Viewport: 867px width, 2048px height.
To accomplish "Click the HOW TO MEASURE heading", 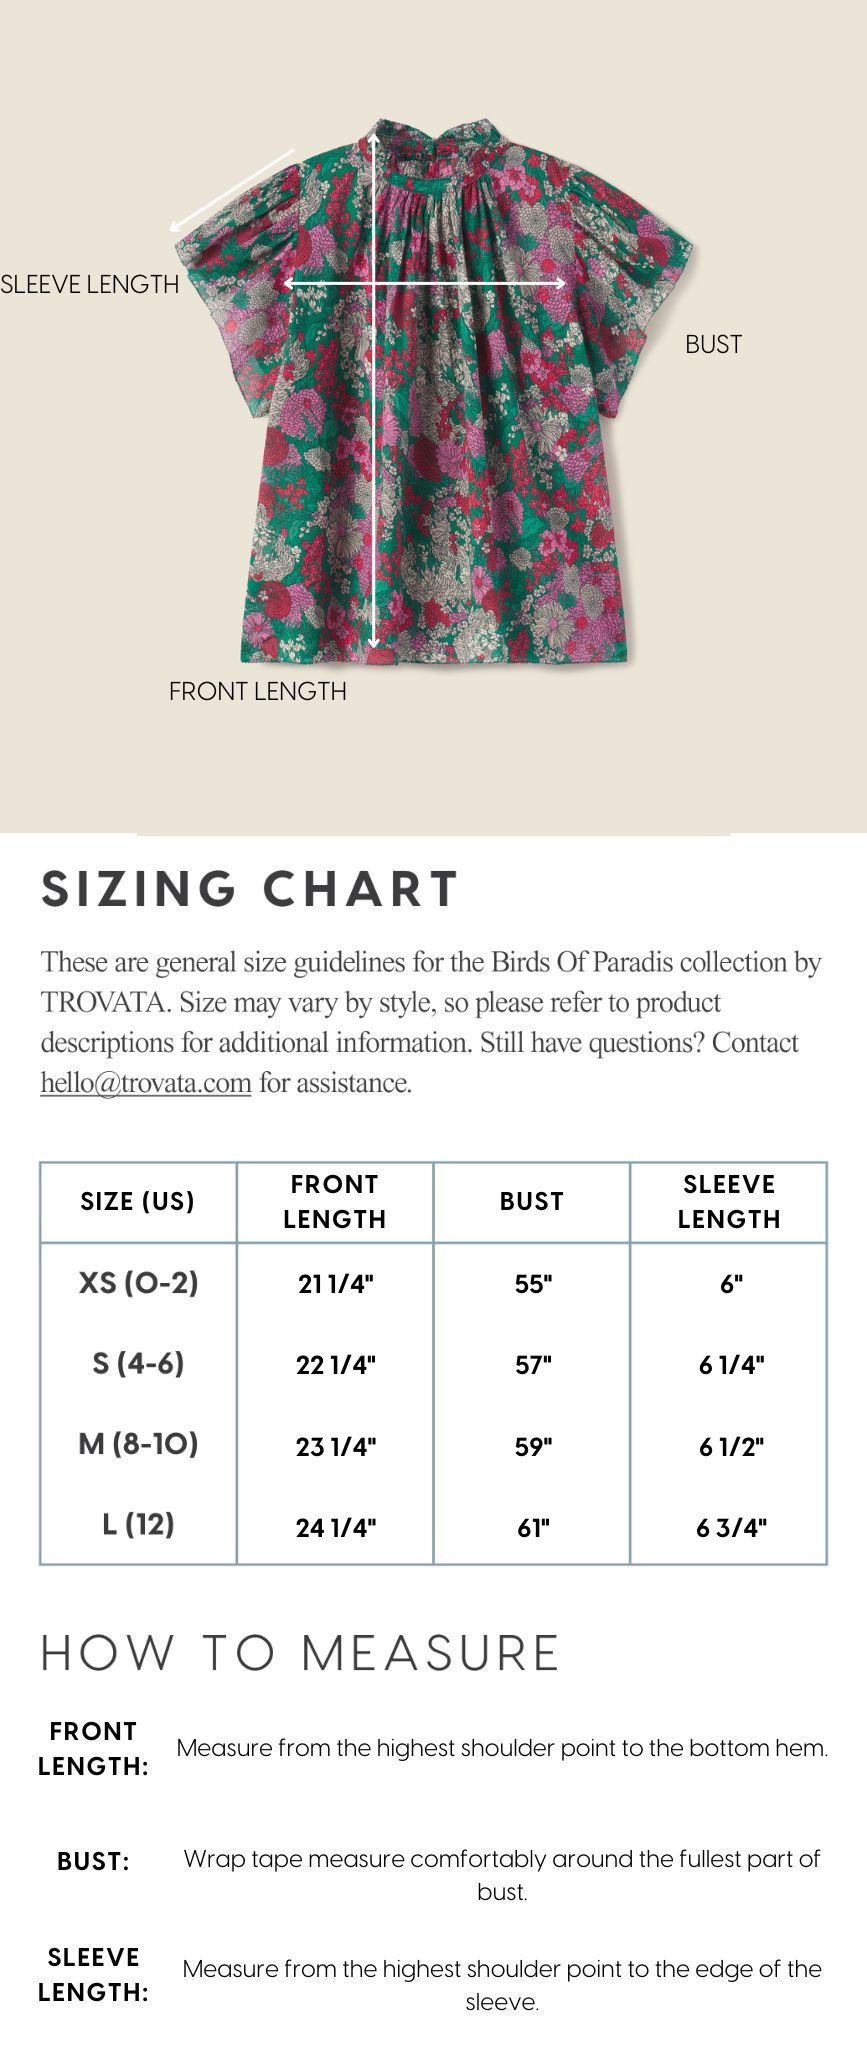I will (x=300, y=1653).
